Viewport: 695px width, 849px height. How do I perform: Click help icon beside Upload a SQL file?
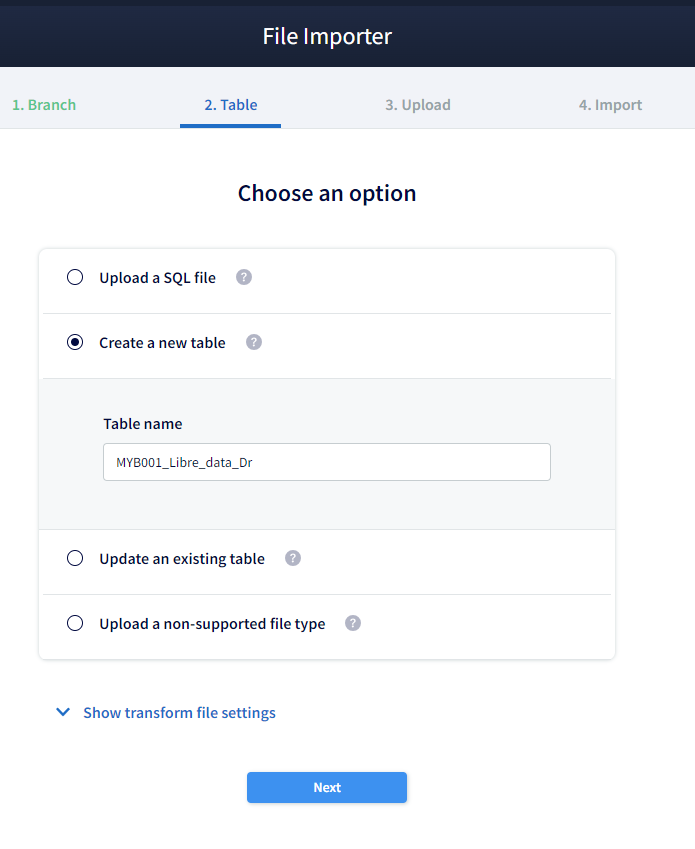[x=244, y=277]
